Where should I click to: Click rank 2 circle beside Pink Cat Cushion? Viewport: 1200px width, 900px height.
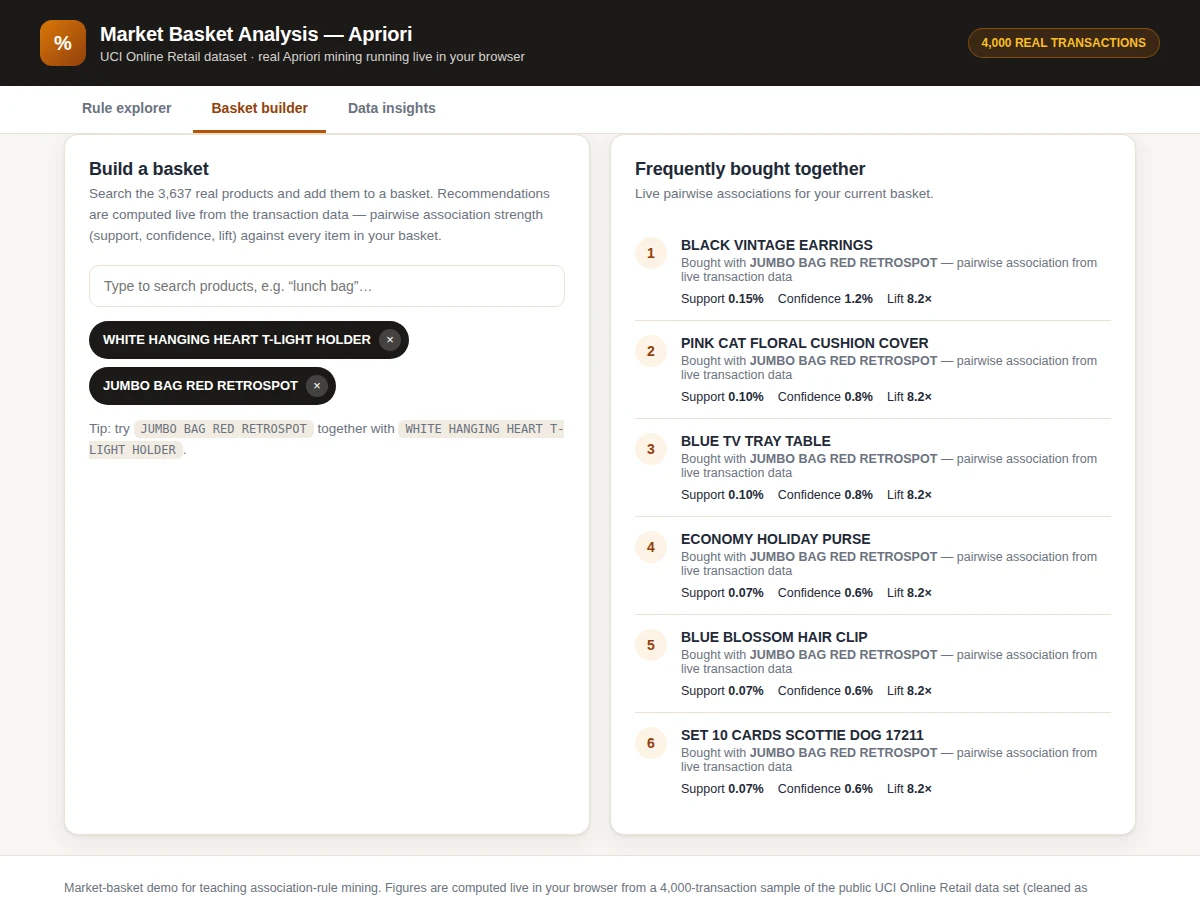pyautogui.click(x=651, y=351)
